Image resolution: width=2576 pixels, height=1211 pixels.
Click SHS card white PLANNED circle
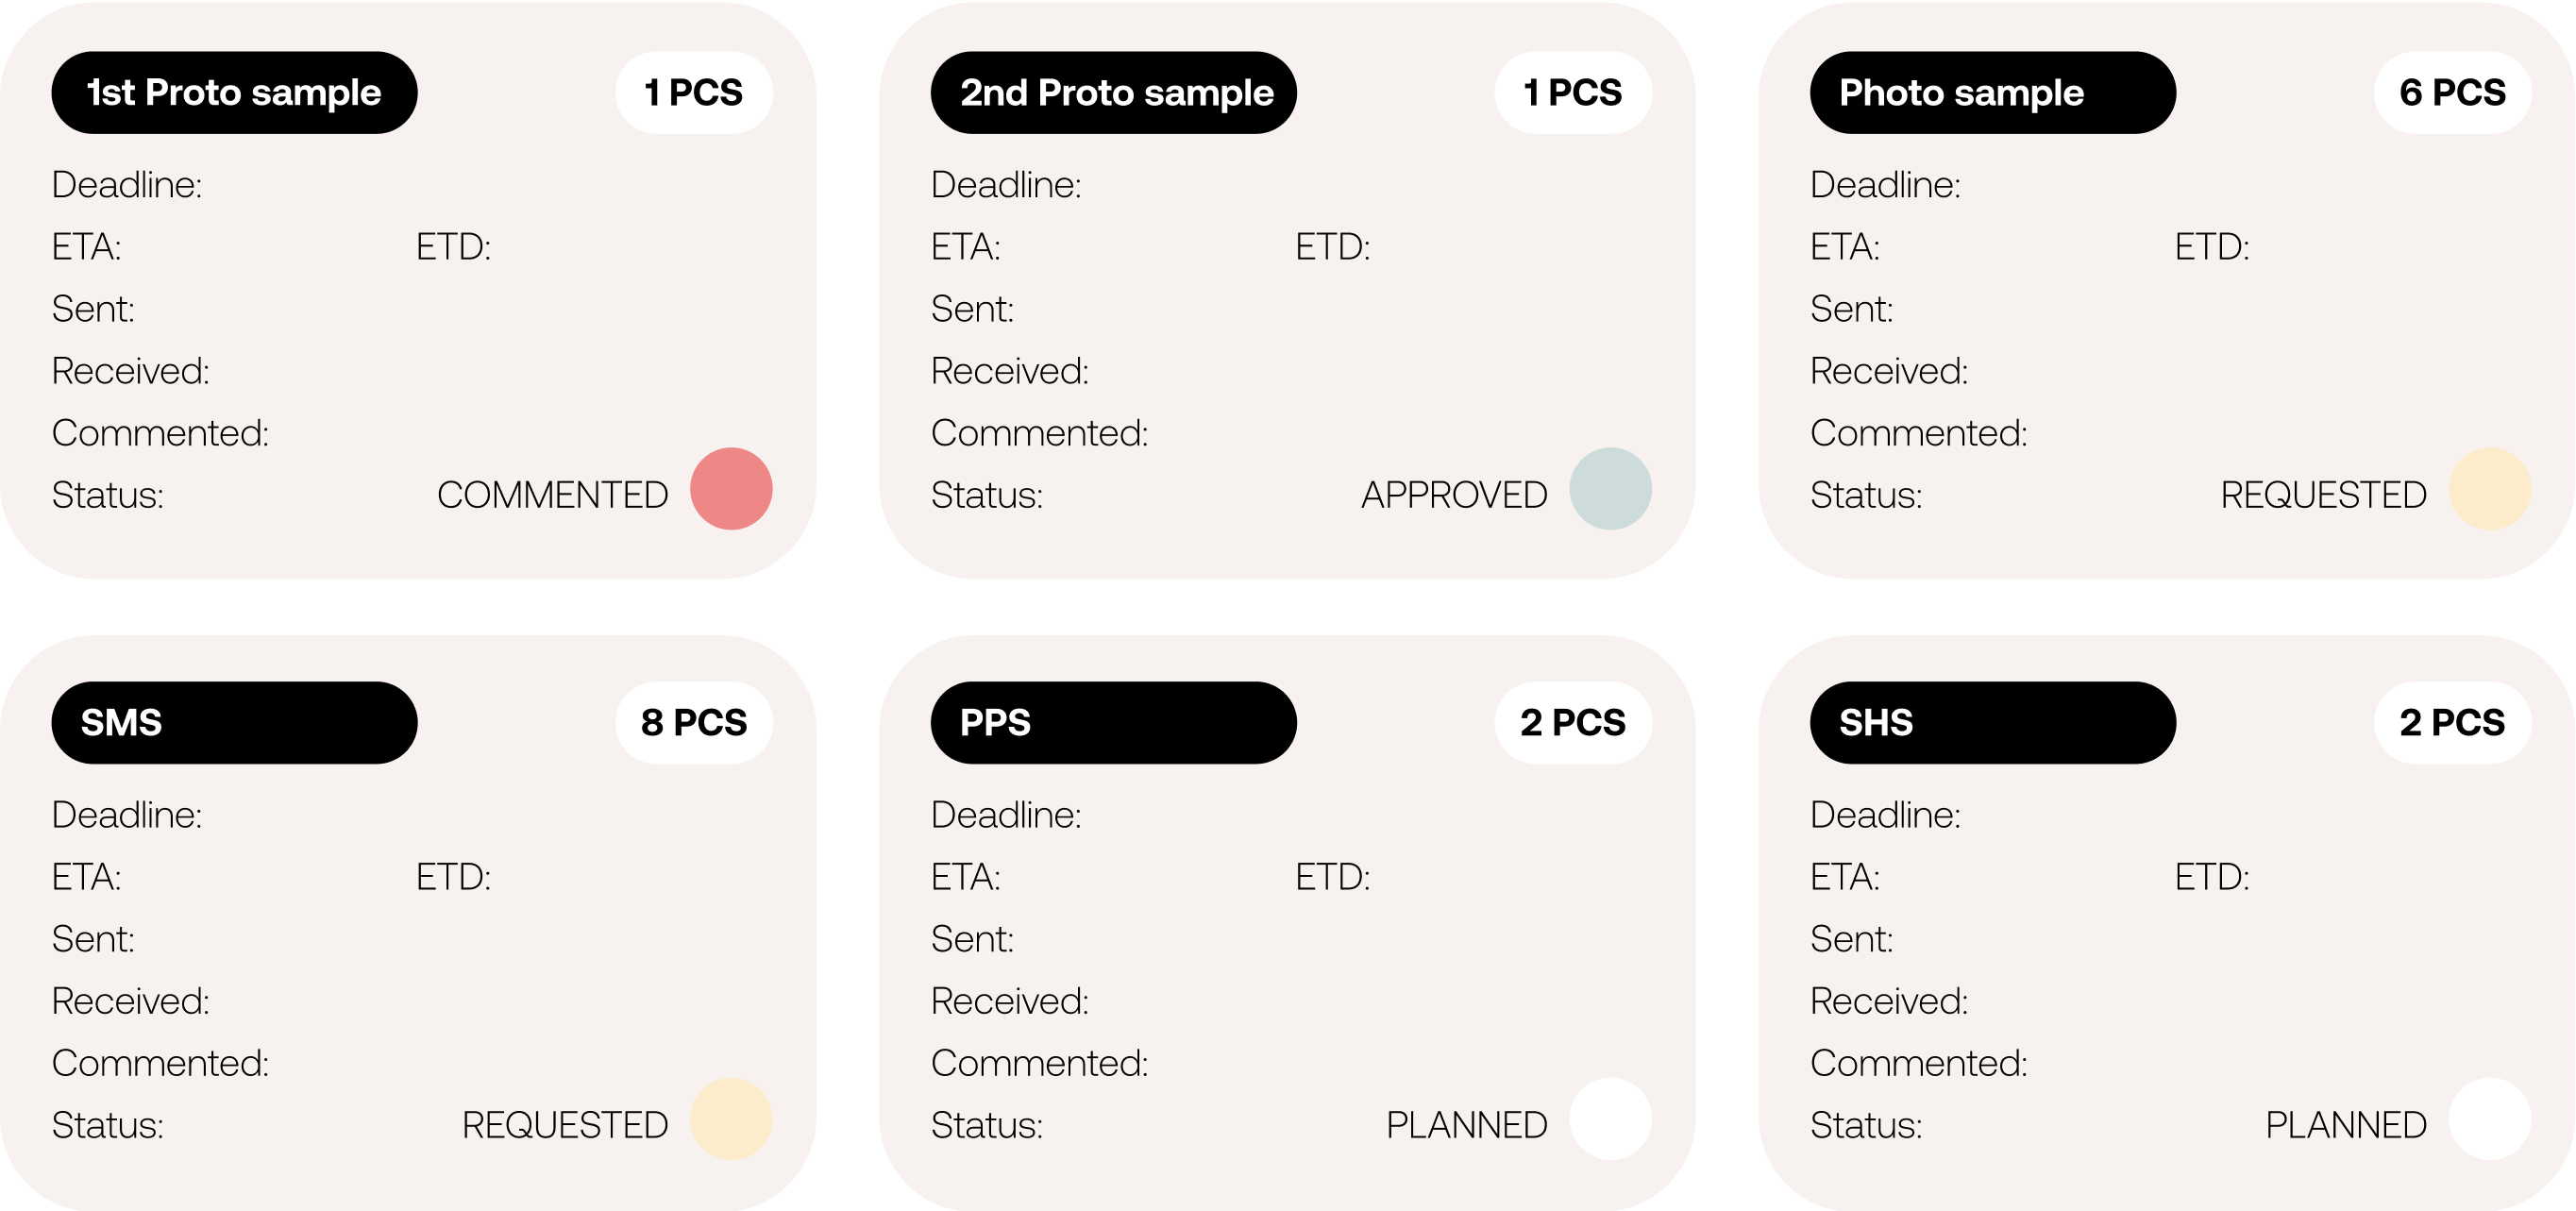pos(2489,1119)
